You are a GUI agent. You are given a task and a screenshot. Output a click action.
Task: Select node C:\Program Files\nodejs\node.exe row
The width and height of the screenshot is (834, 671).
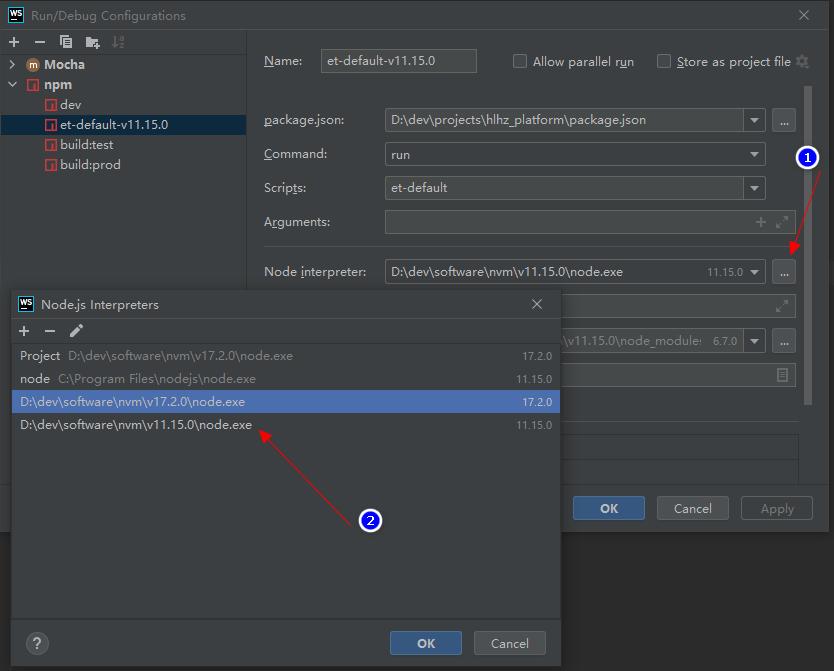pos(286,379)
